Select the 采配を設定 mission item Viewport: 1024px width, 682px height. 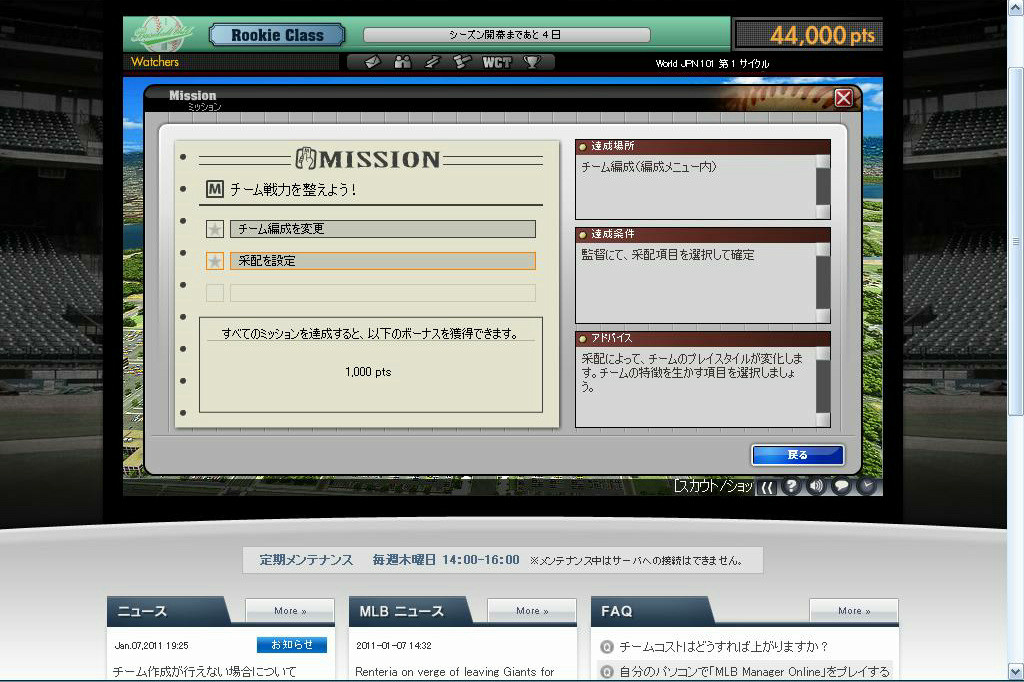pos(382,261)
